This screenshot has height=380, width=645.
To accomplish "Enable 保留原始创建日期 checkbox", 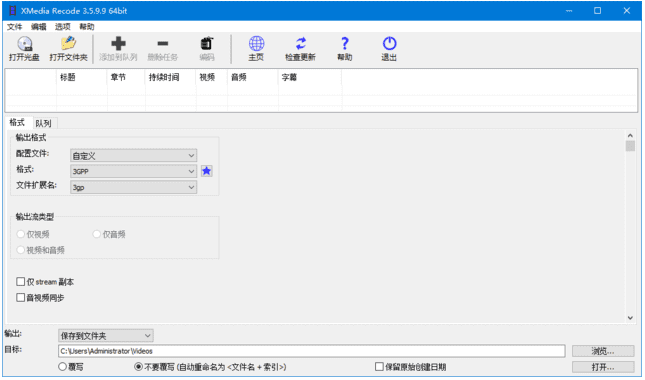I will pyautogui.click(x=379, y=366).
